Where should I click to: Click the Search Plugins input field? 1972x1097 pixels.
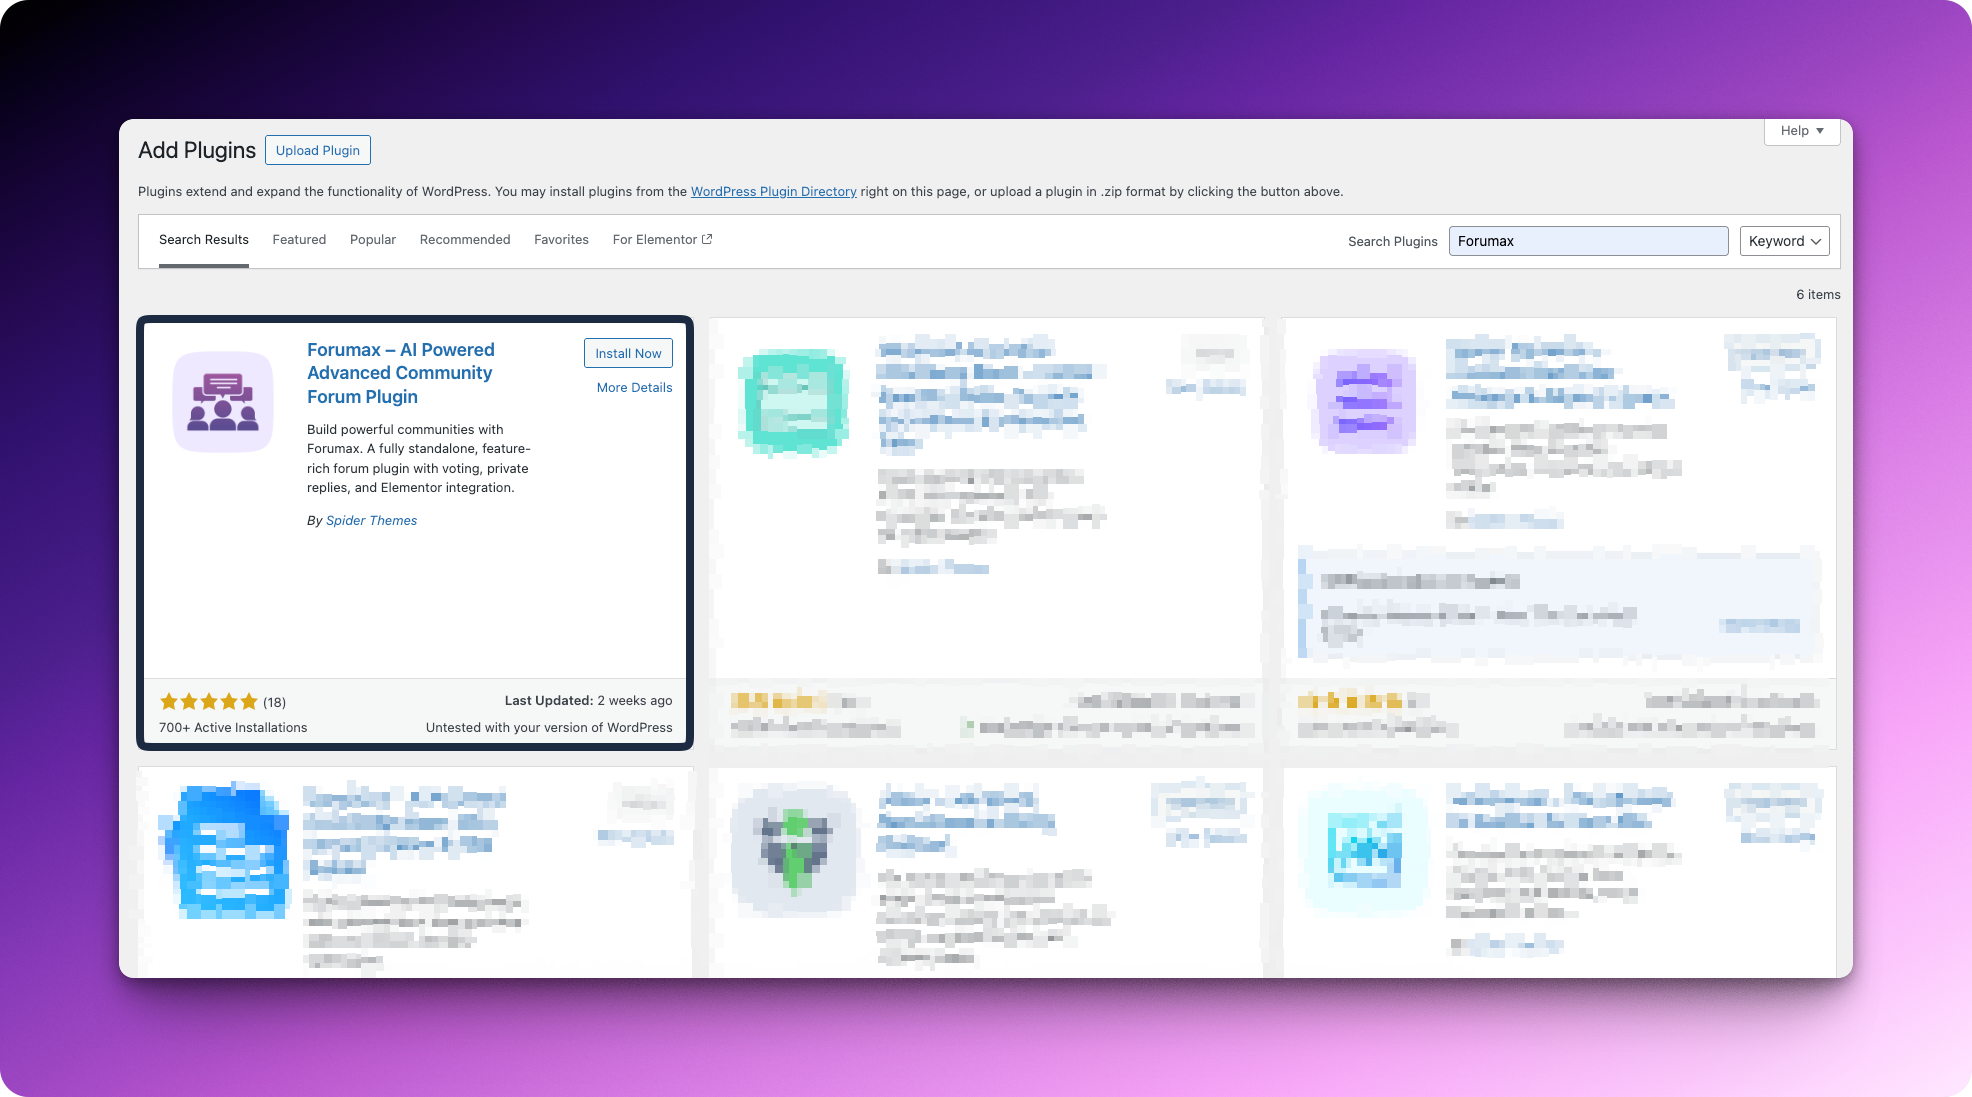[x=1588, y=241]
